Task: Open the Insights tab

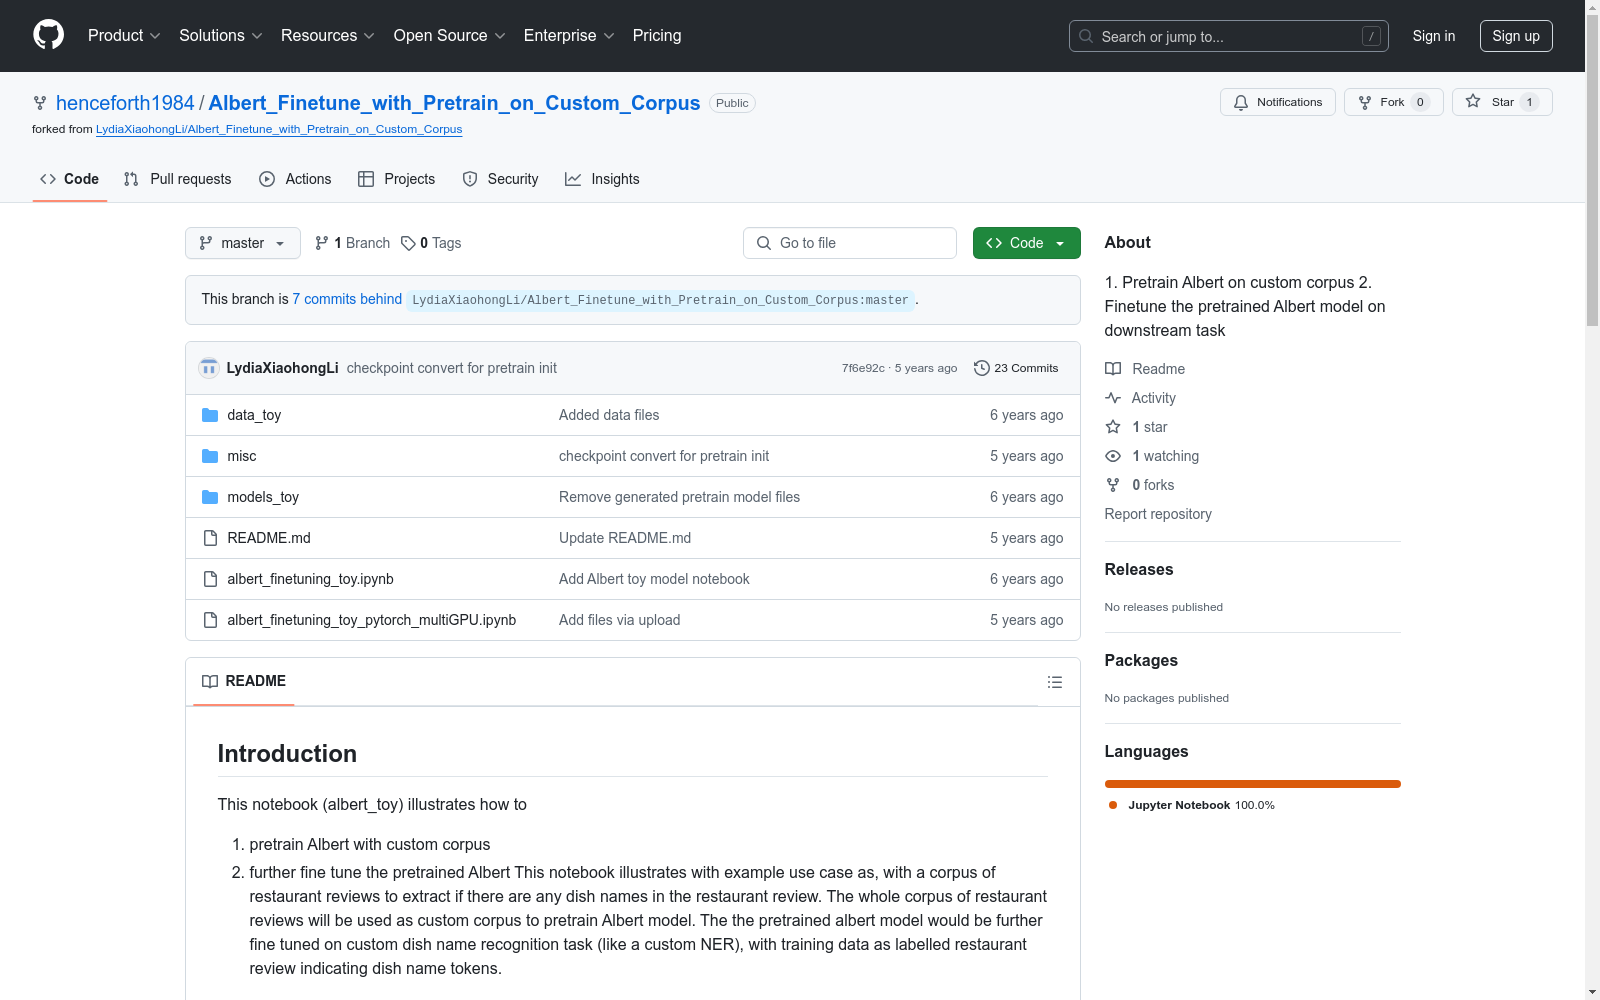Action: [x=602, y=179]
